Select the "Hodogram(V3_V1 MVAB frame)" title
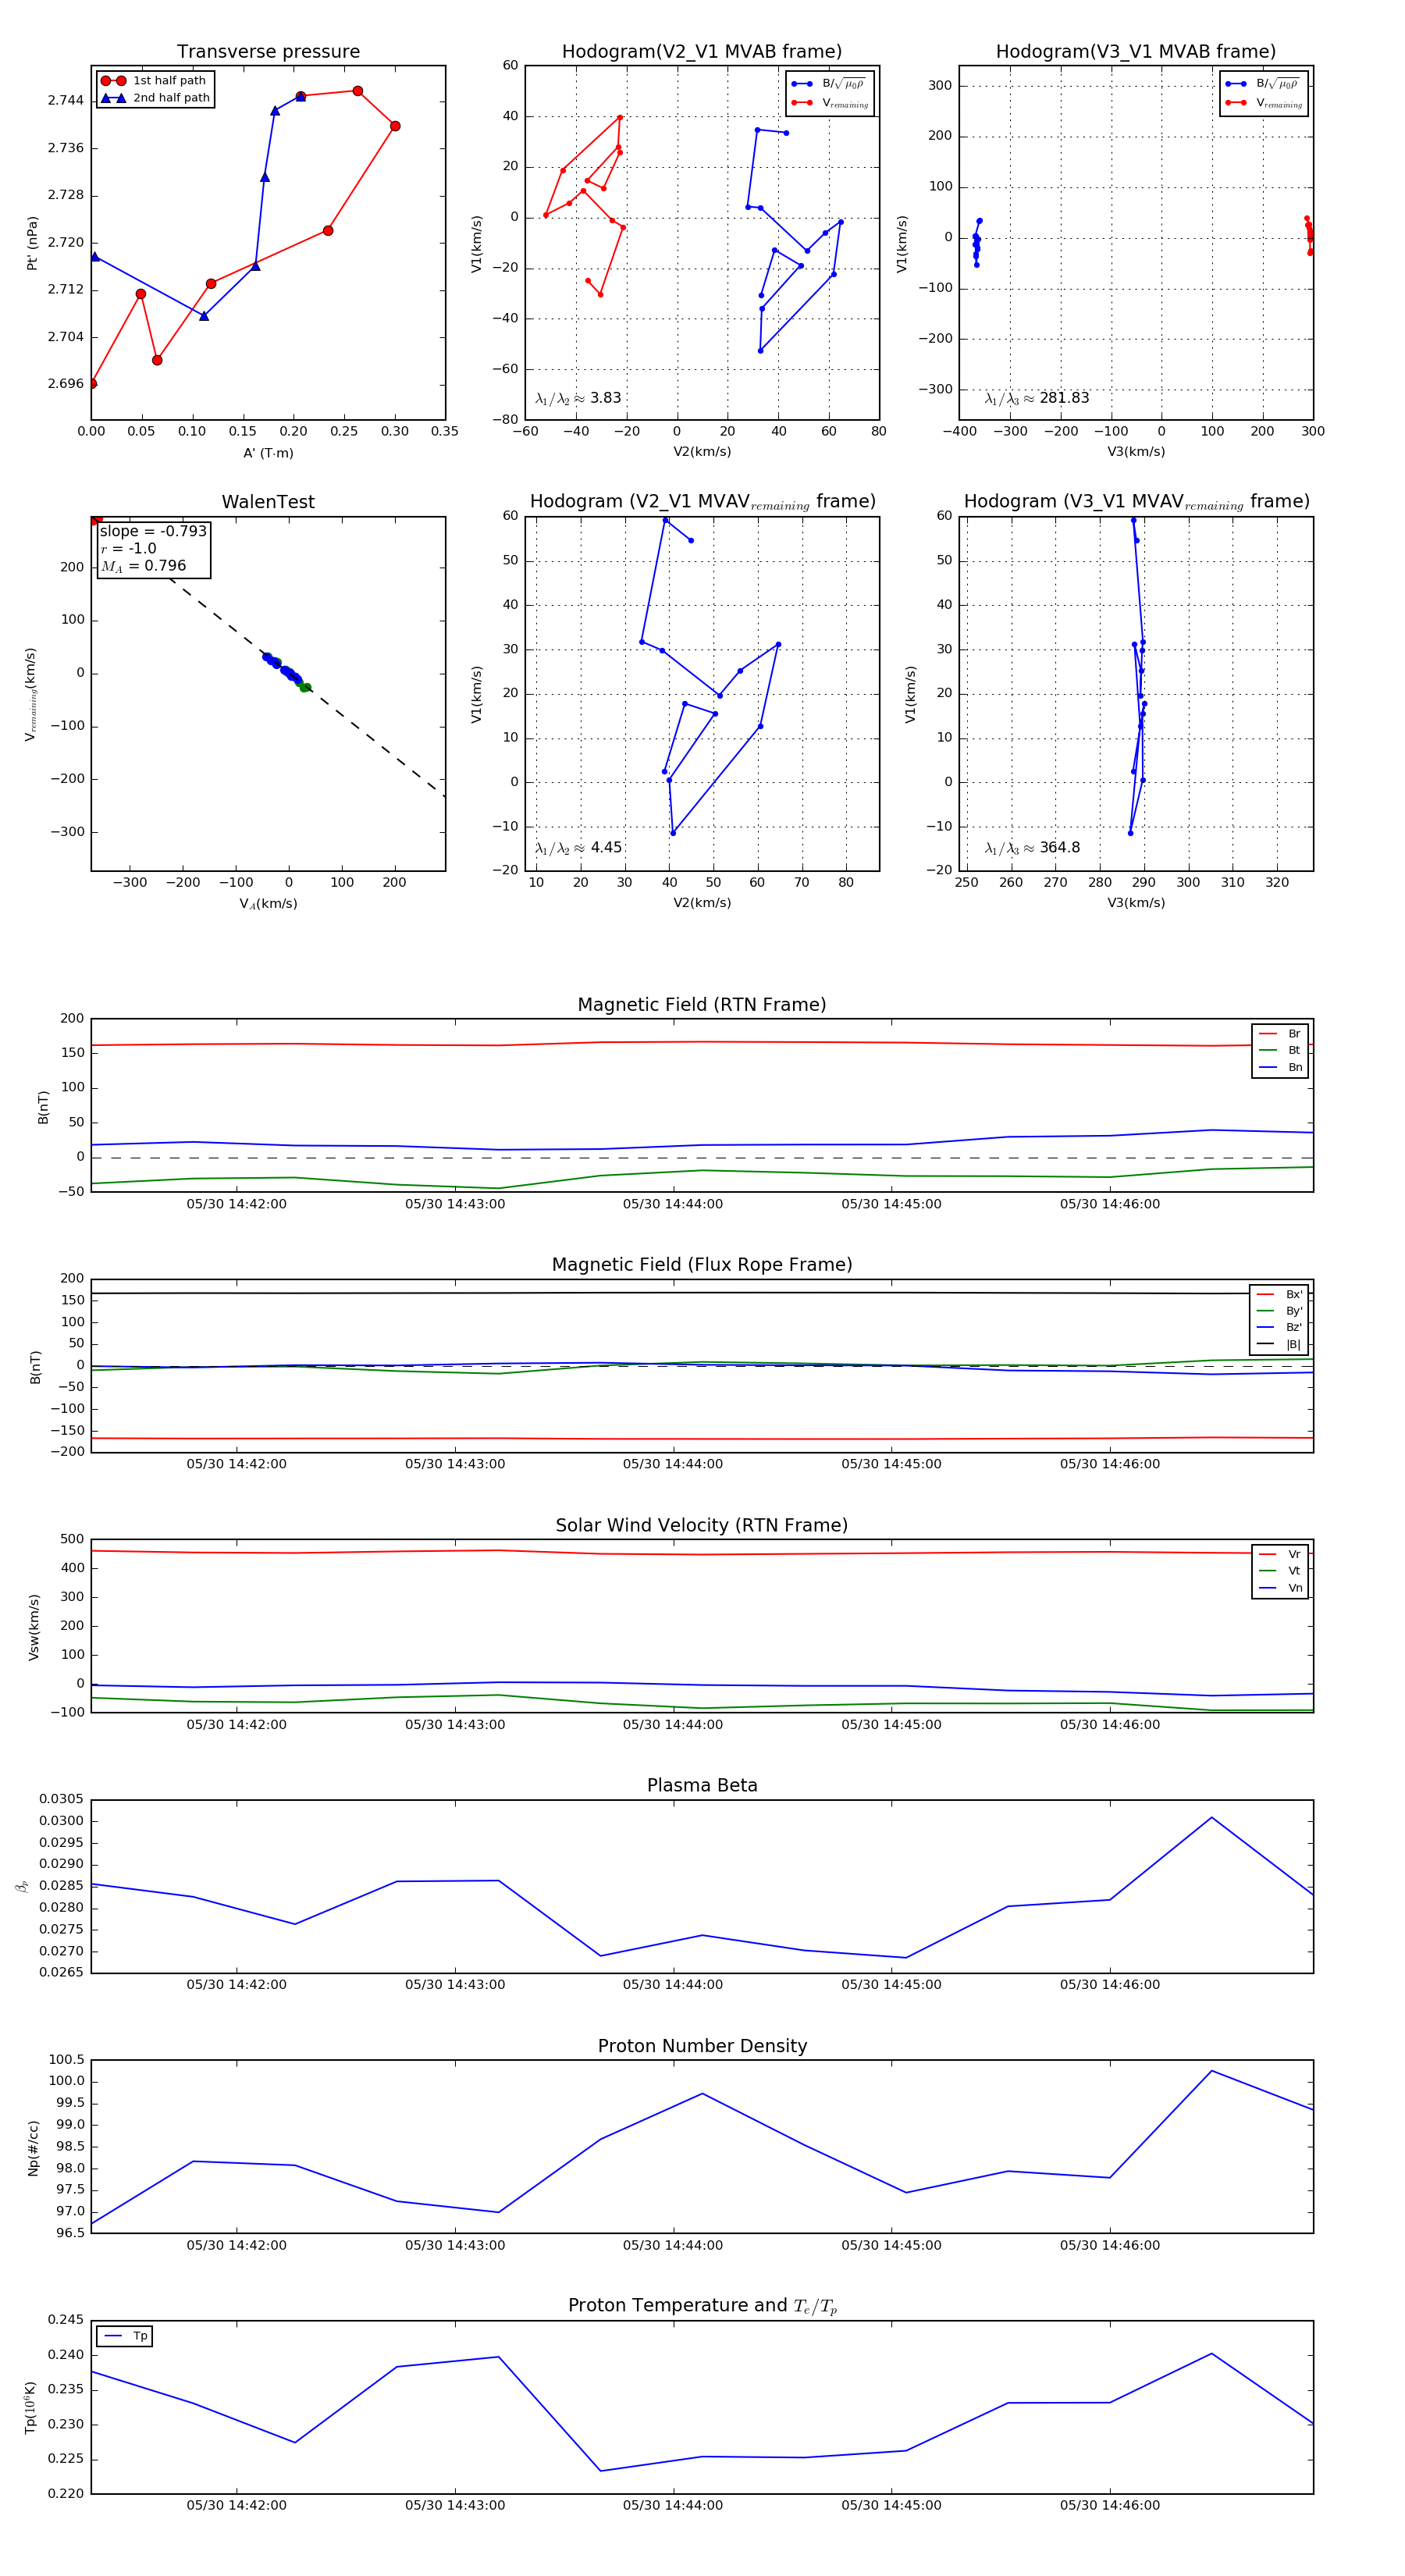 coord(1136,52)
